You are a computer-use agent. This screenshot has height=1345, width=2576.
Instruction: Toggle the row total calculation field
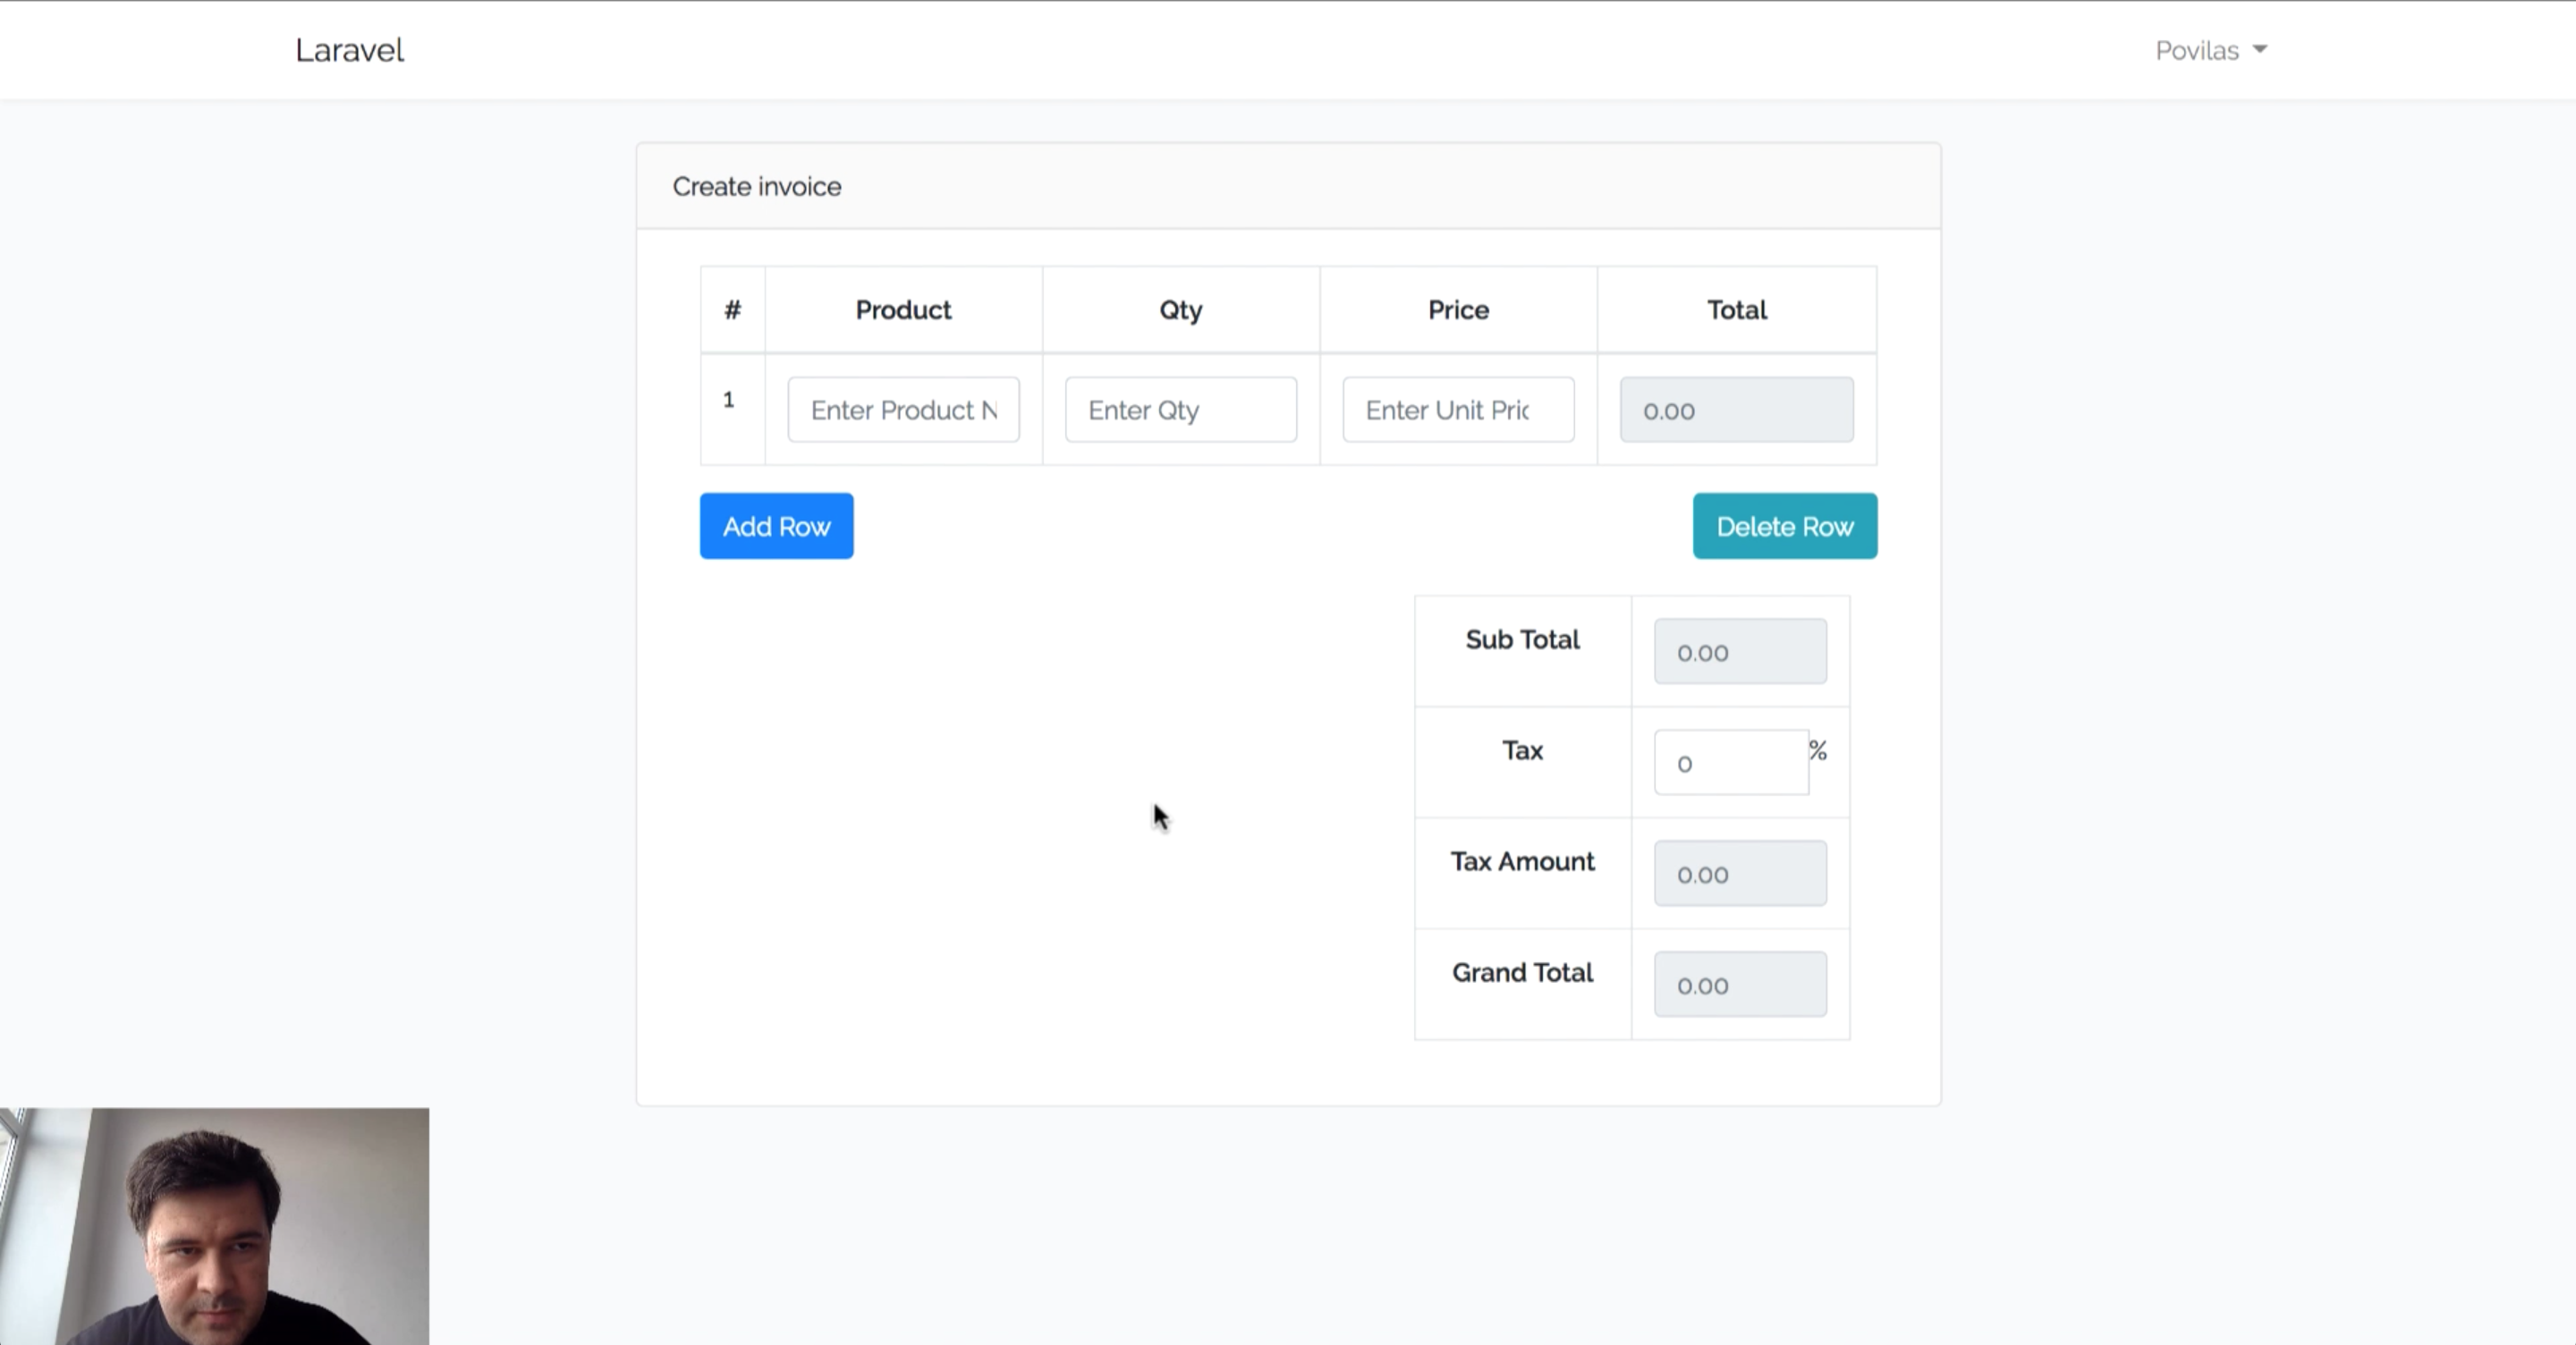coord(1736,409)
